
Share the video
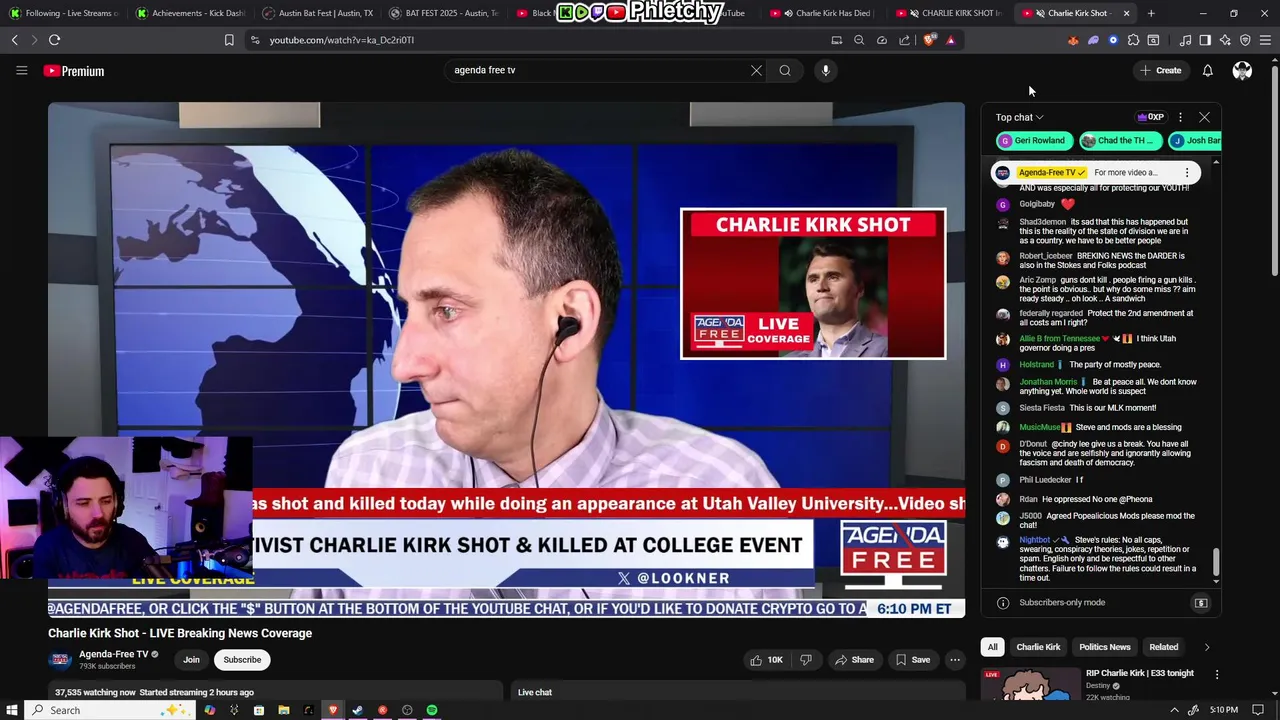point(854,660)
